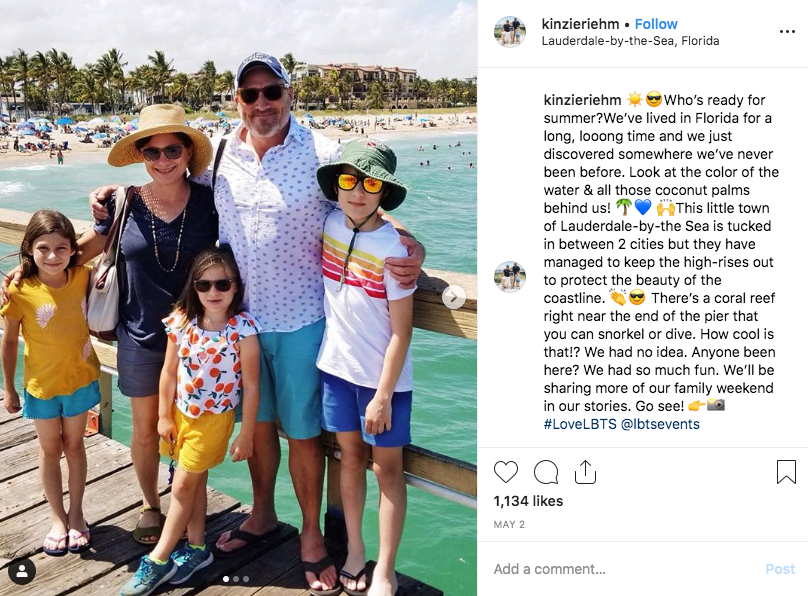This screenshot has width=808, height=596.
Task: Click the share post icon
Action: point(585,471)
